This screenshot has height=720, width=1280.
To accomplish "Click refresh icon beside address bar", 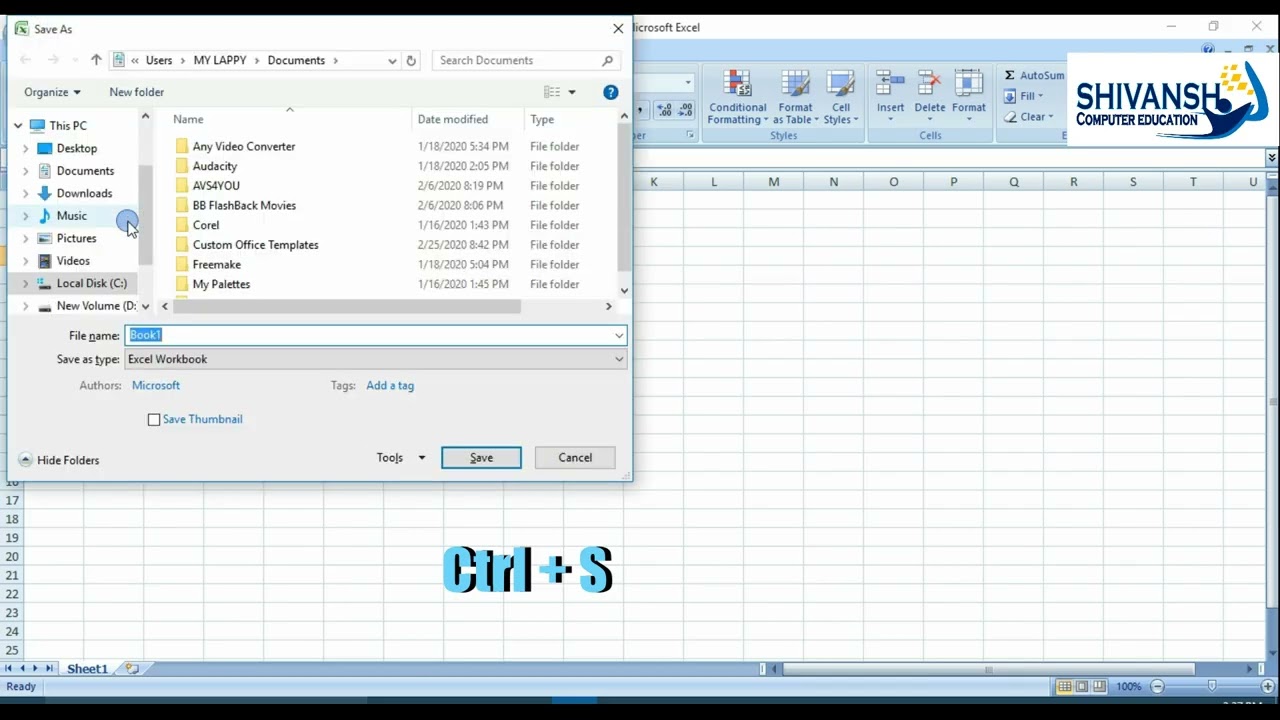I will (411, 61).
